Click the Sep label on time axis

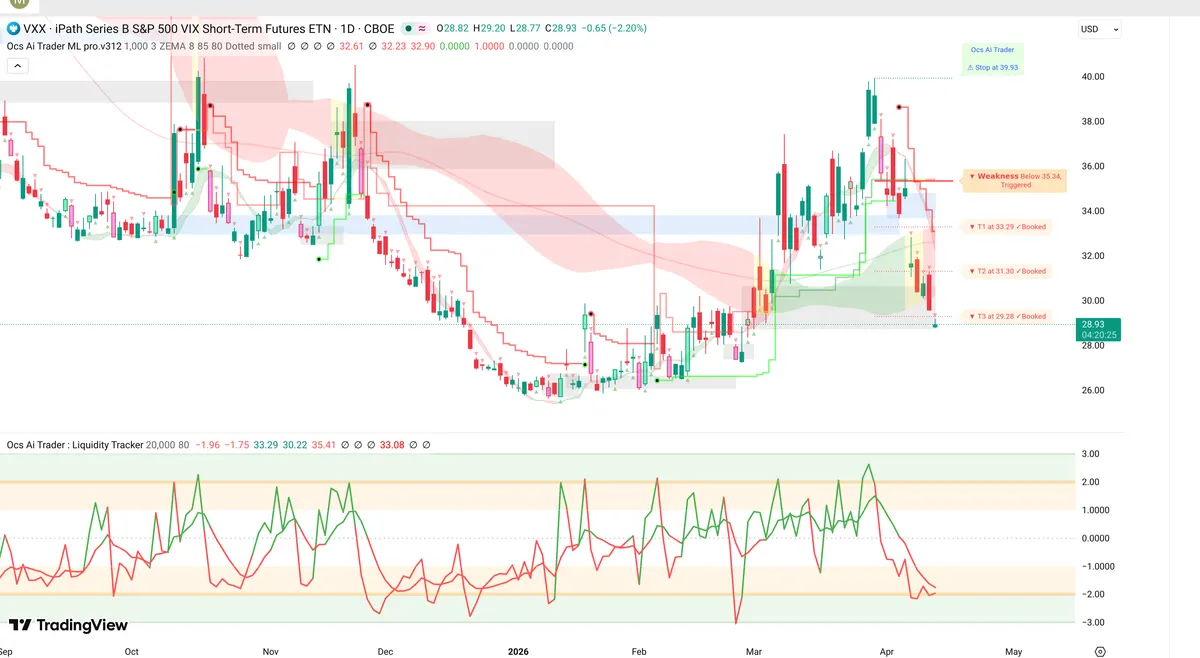8,651
